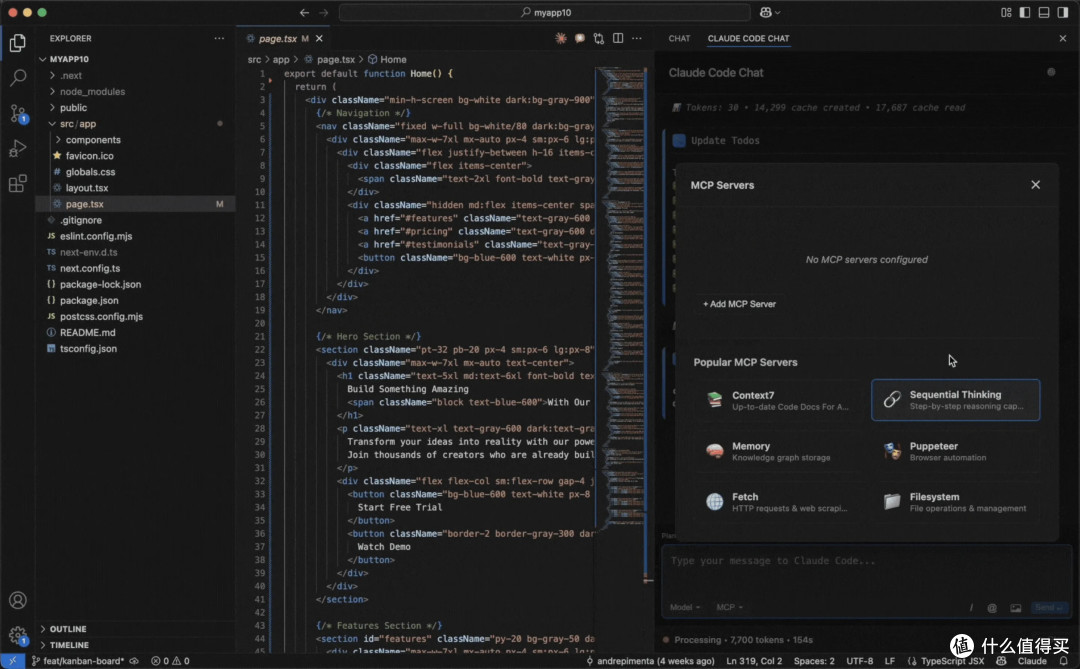Close the page.tsx editor tab

point(319,39)
